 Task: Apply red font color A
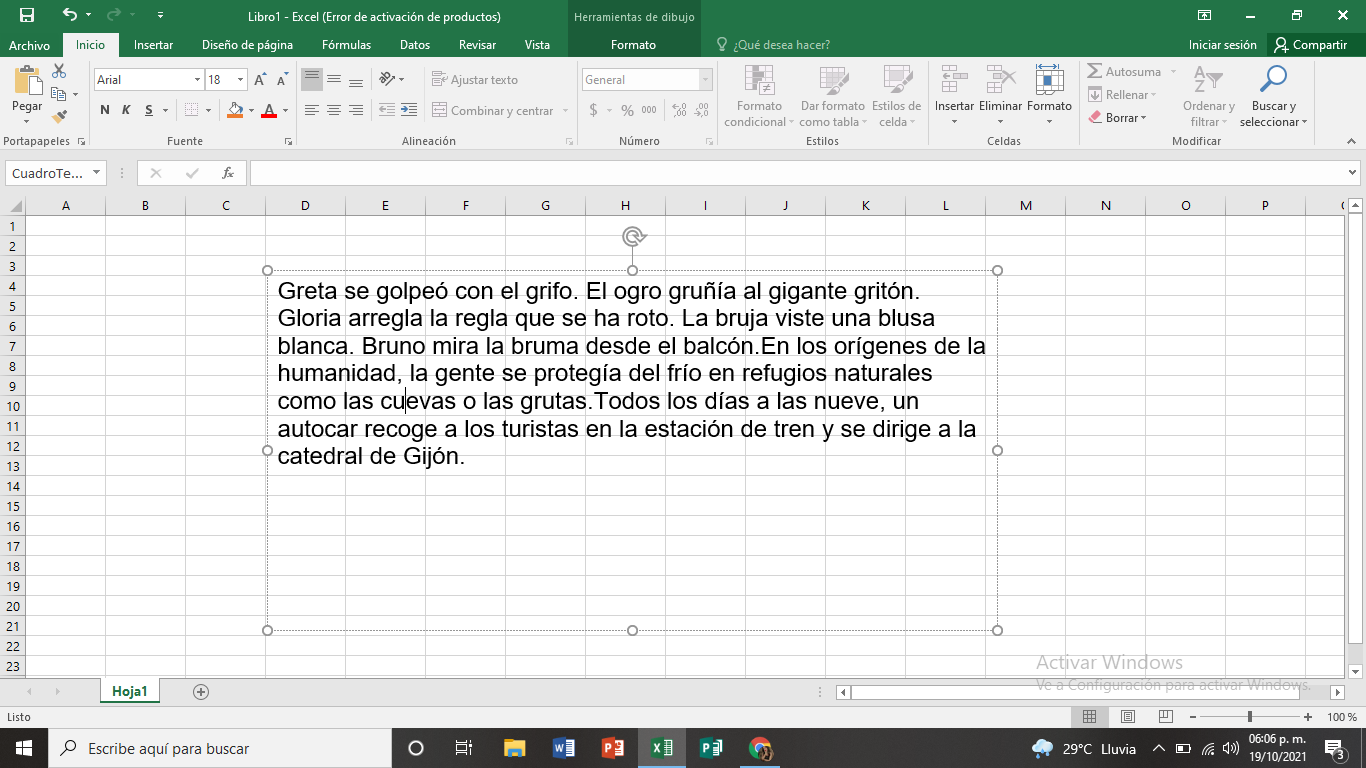click(x=268, y=110)
